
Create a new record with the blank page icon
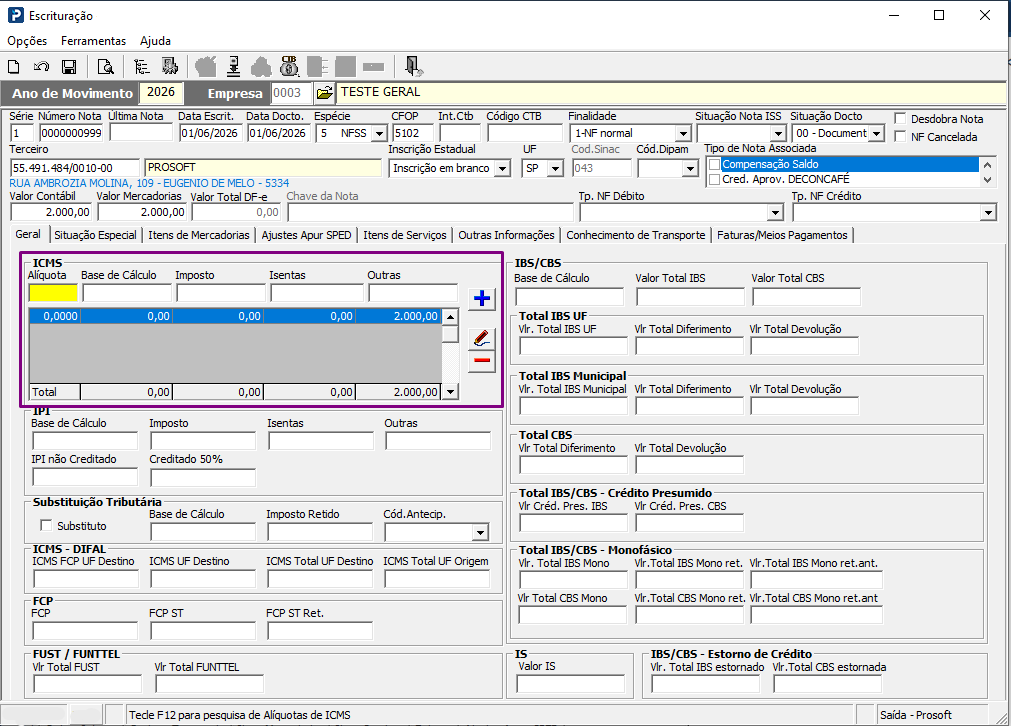coord(14,66)
